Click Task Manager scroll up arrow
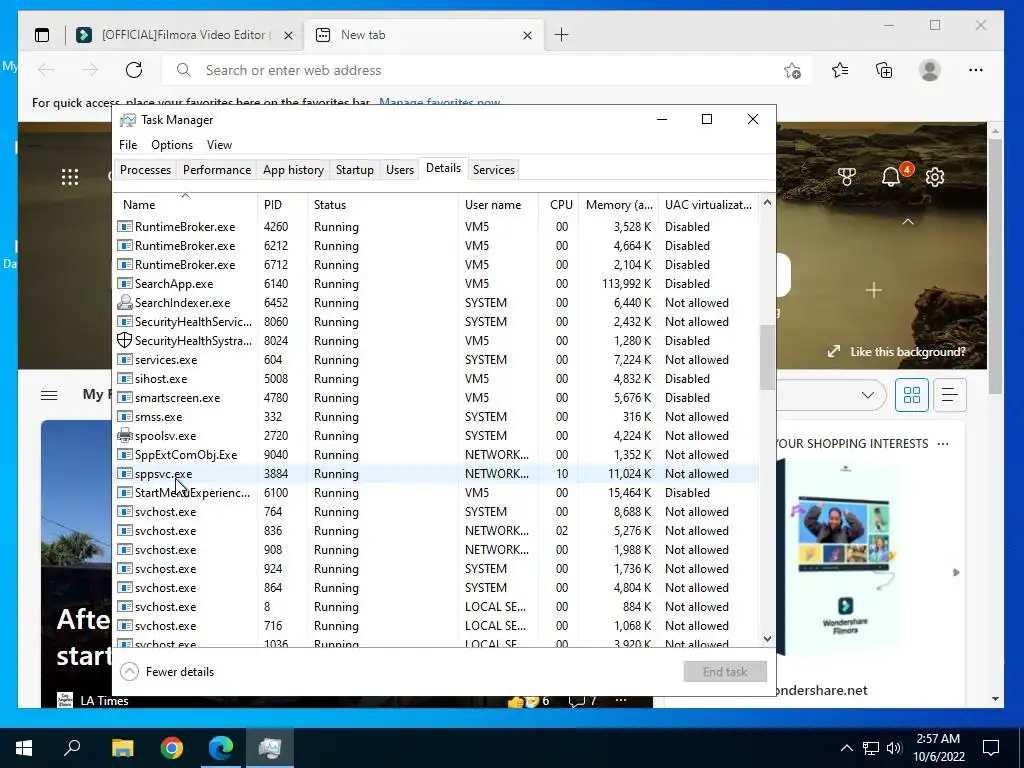This screenshot has width=1024, height=768. 767,202
